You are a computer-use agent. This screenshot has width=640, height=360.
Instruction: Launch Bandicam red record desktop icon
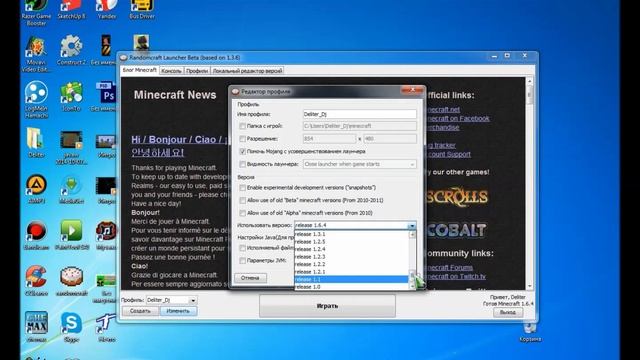(36, 235)
